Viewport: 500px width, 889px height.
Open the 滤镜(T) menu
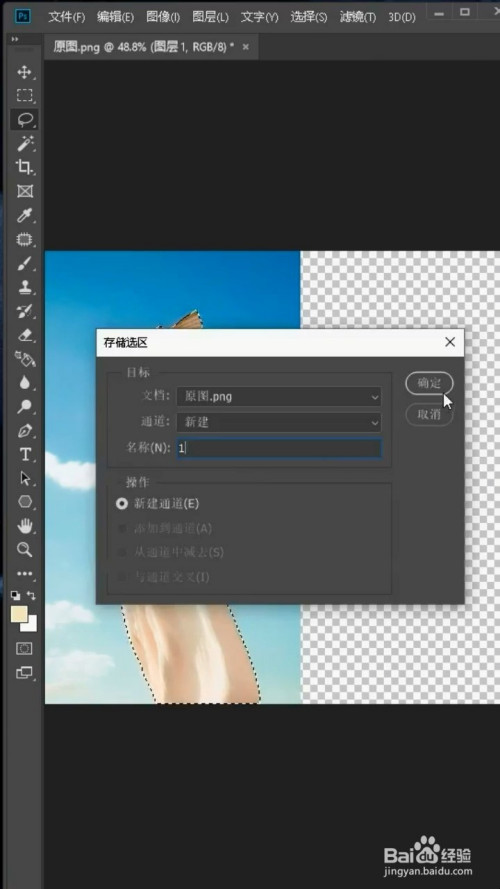358,17
